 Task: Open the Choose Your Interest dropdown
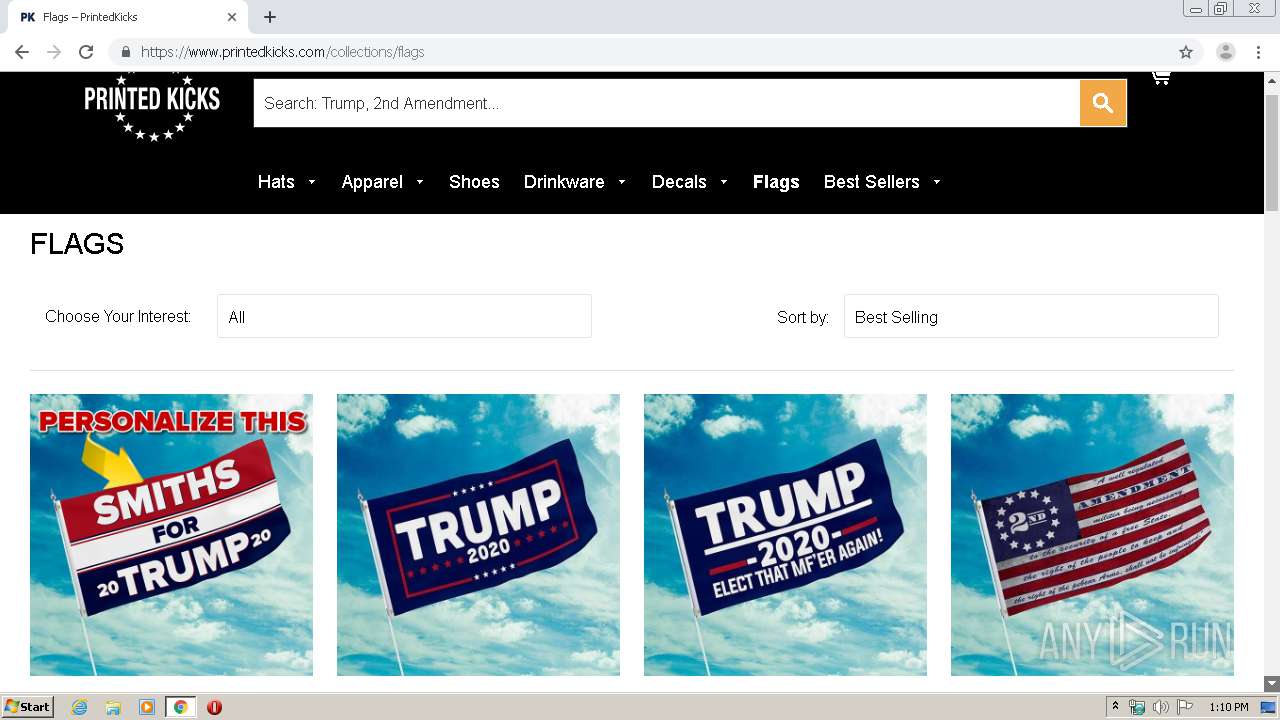click(x=404, y=316)
